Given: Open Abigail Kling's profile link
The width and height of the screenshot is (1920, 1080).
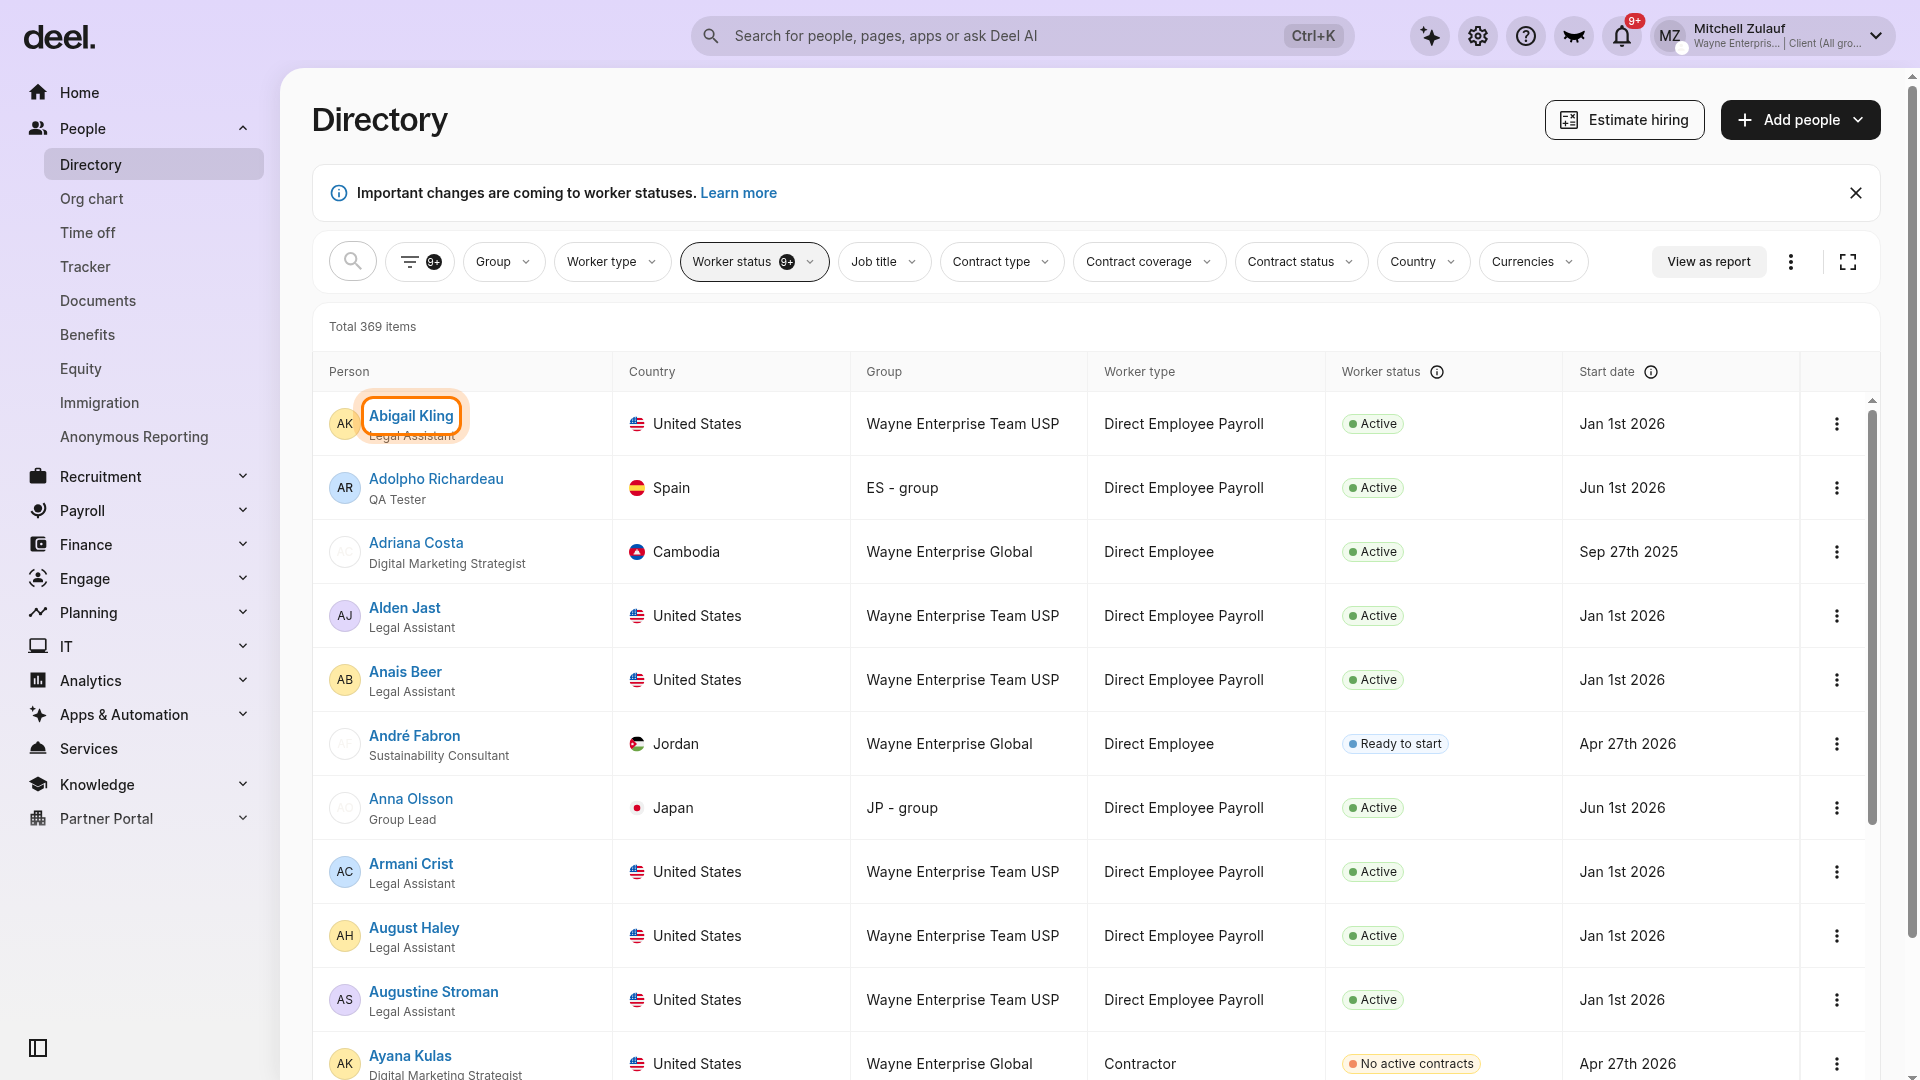Looking at the screenshot, I should click(x=411, y=416).
